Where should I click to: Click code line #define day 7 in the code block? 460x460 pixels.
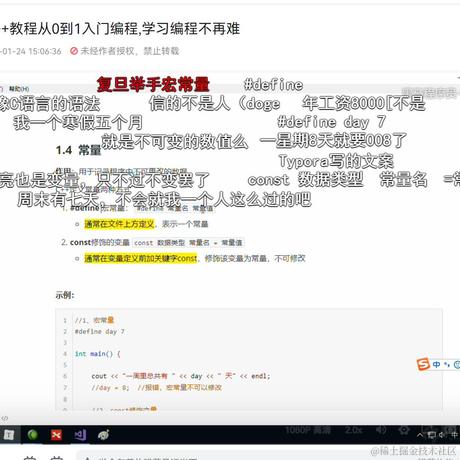[100, 332]
